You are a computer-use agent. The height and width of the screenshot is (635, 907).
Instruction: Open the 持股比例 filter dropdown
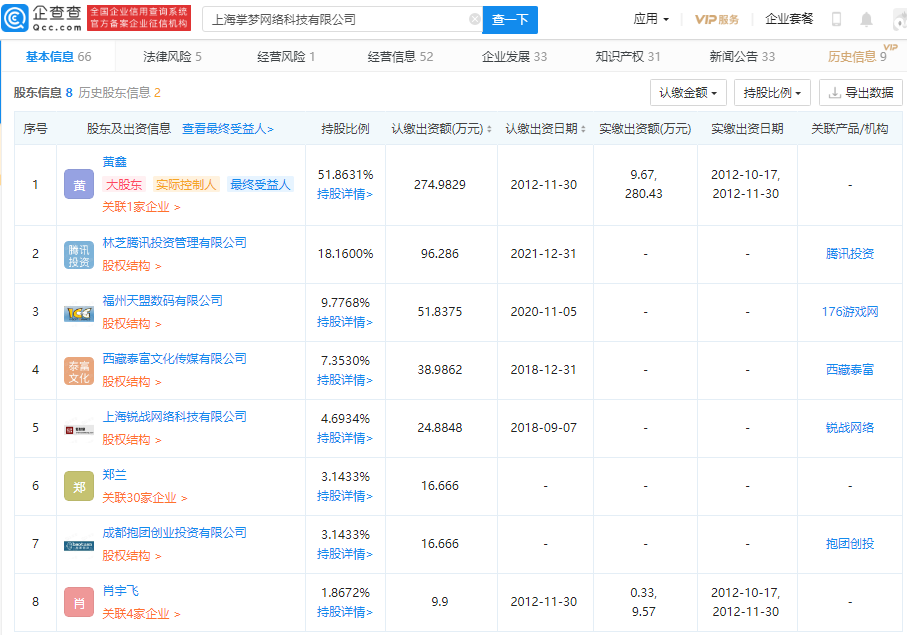772,93
